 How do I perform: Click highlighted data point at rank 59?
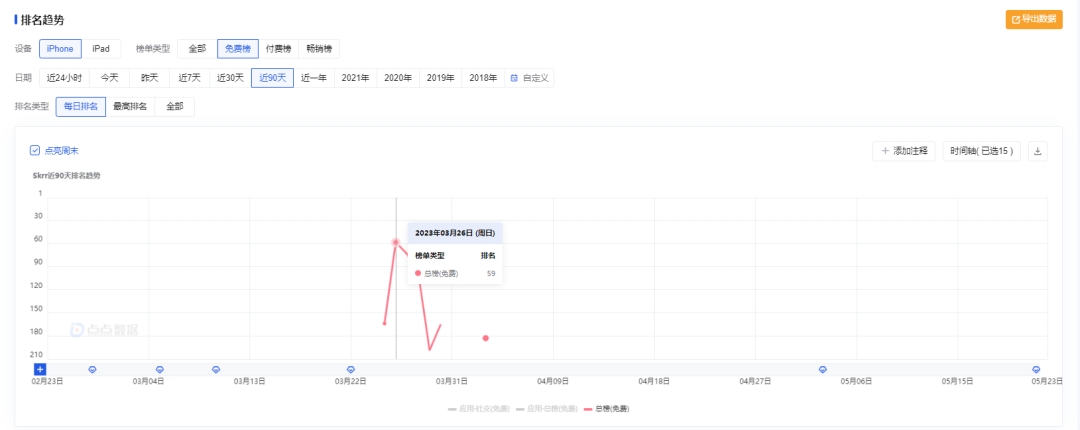tap(395, 242)
